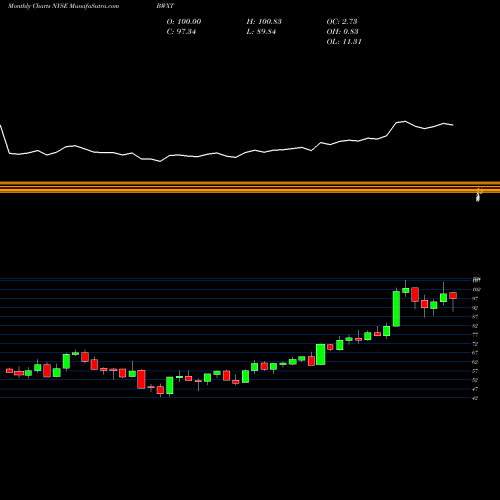The height and width of the screenshot is (500, 500).
Task: Click the close price value 'C: 97.34'
Action: point(181,32)
